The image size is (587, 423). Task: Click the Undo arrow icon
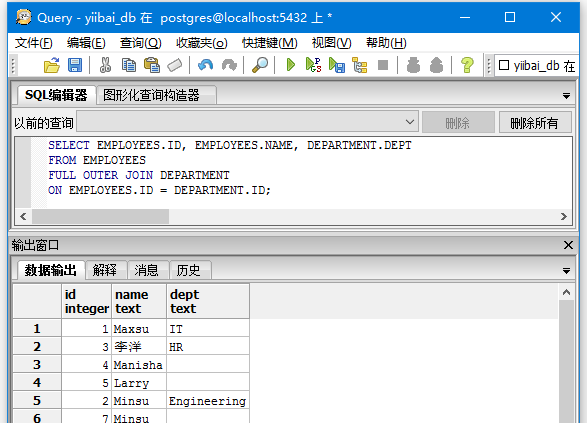206,65
